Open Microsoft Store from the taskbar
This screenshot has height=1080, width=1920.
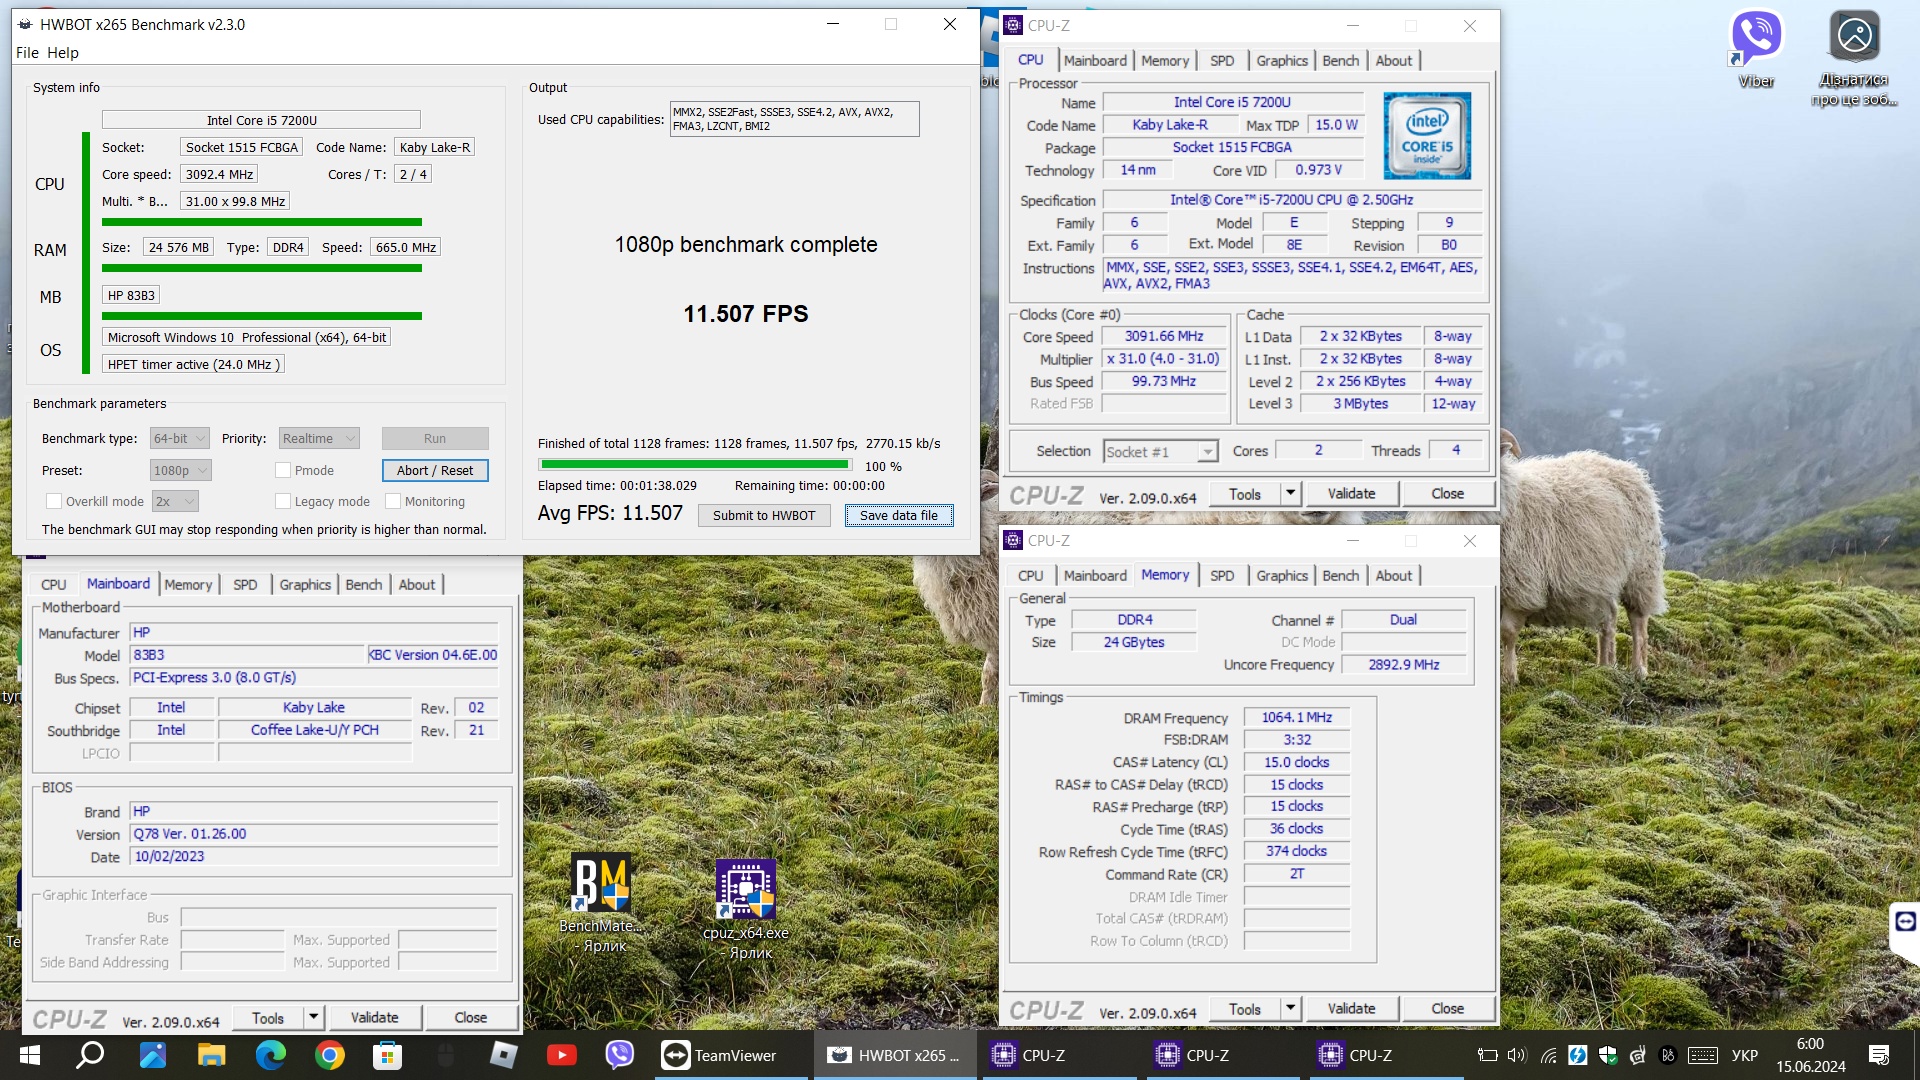387,1055
